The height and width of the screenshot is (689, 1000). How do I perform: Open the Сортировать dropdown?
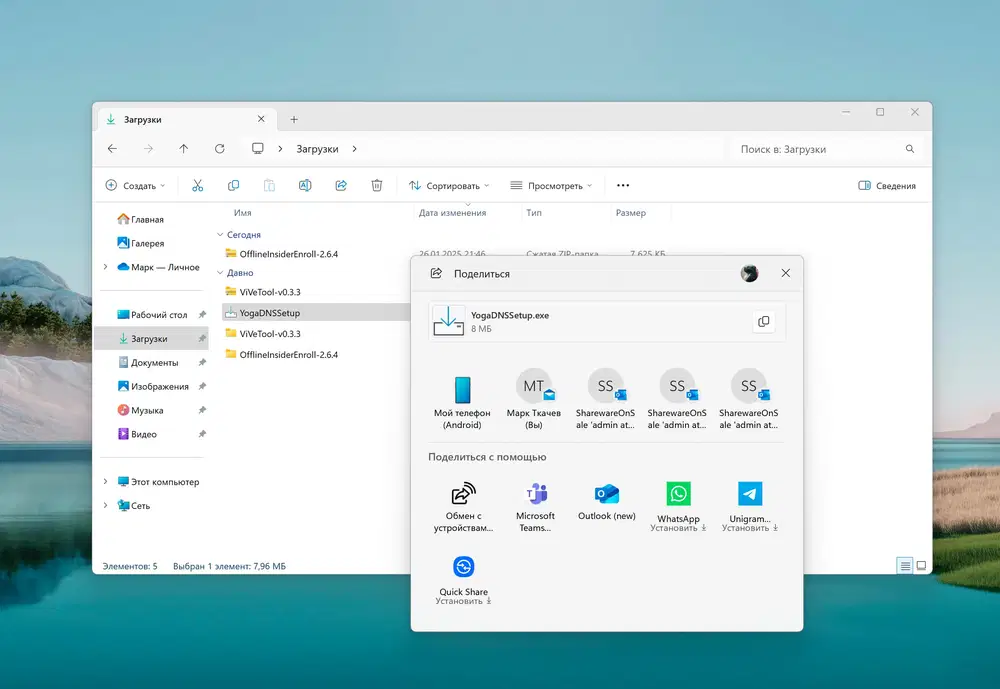point(449,186)
